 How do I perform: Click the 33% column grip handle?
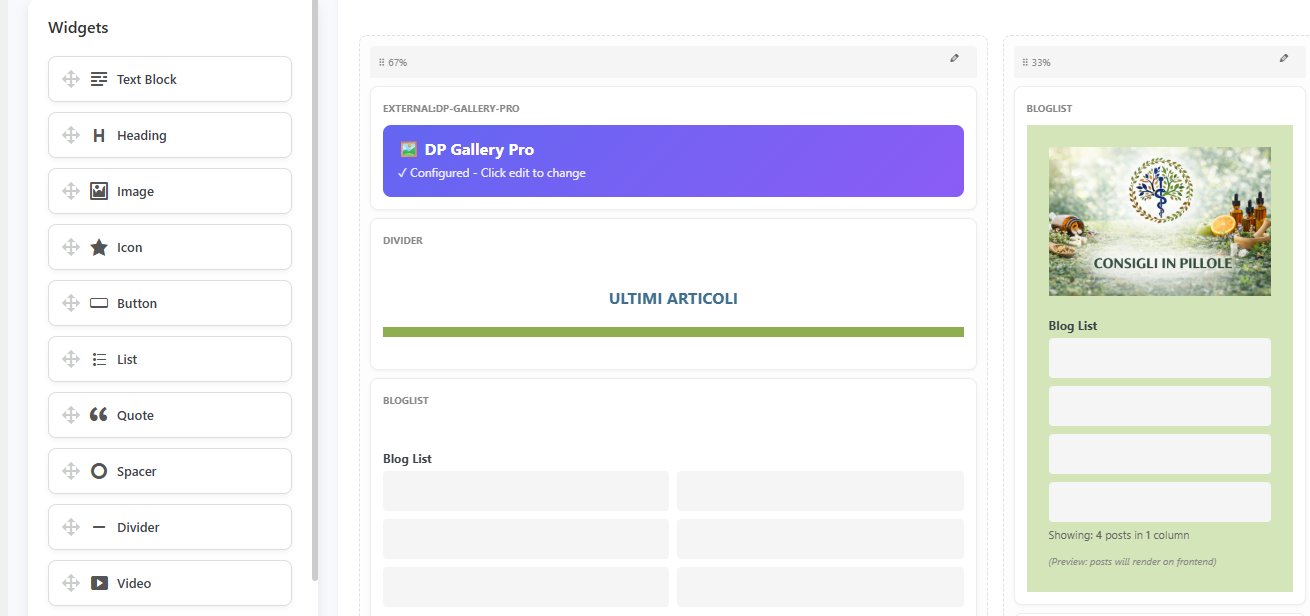(x=1025, y=62)
